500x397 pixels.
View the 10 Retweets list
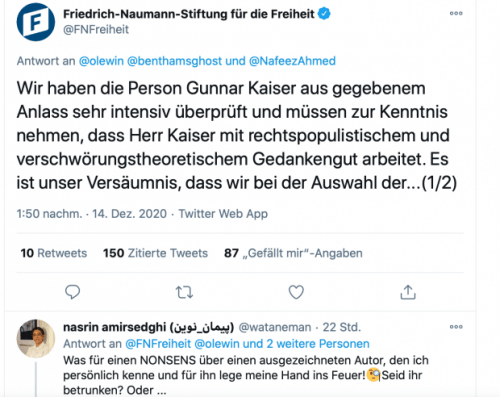(x=54, y=253)
